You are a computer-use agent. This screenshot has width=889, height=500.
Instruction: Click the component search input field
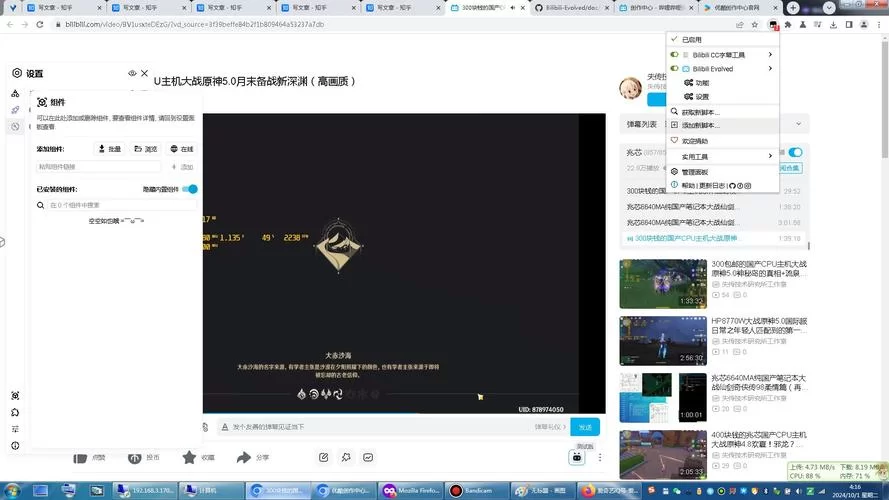[122, 205]
